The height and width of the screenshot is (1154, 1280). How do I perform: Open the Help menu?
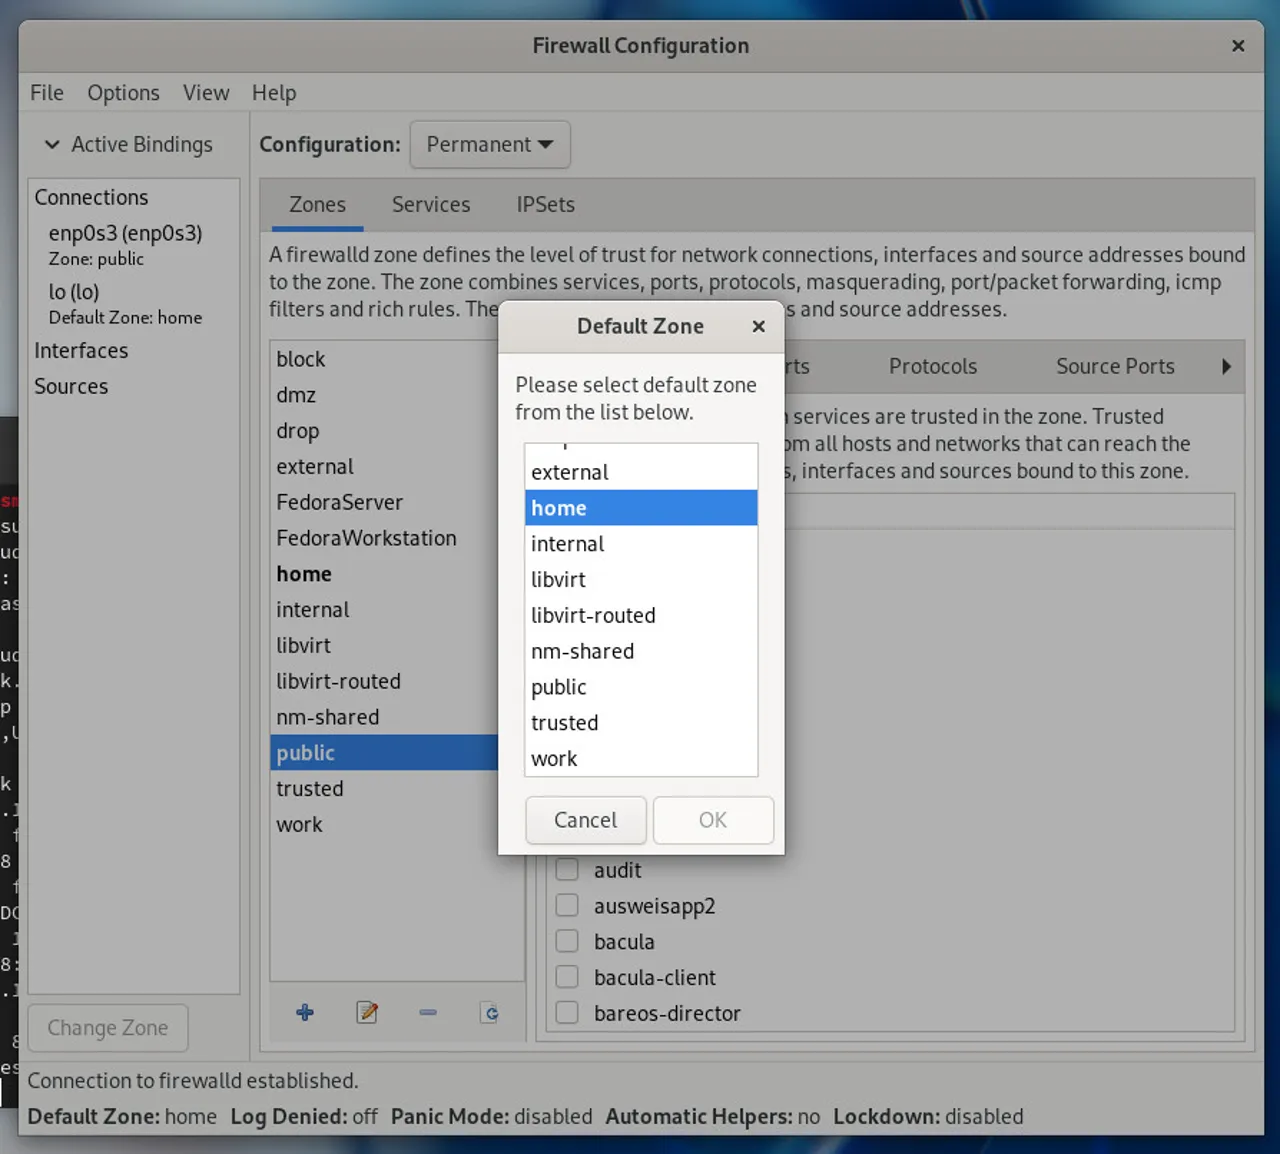click(x=274, y=93)
